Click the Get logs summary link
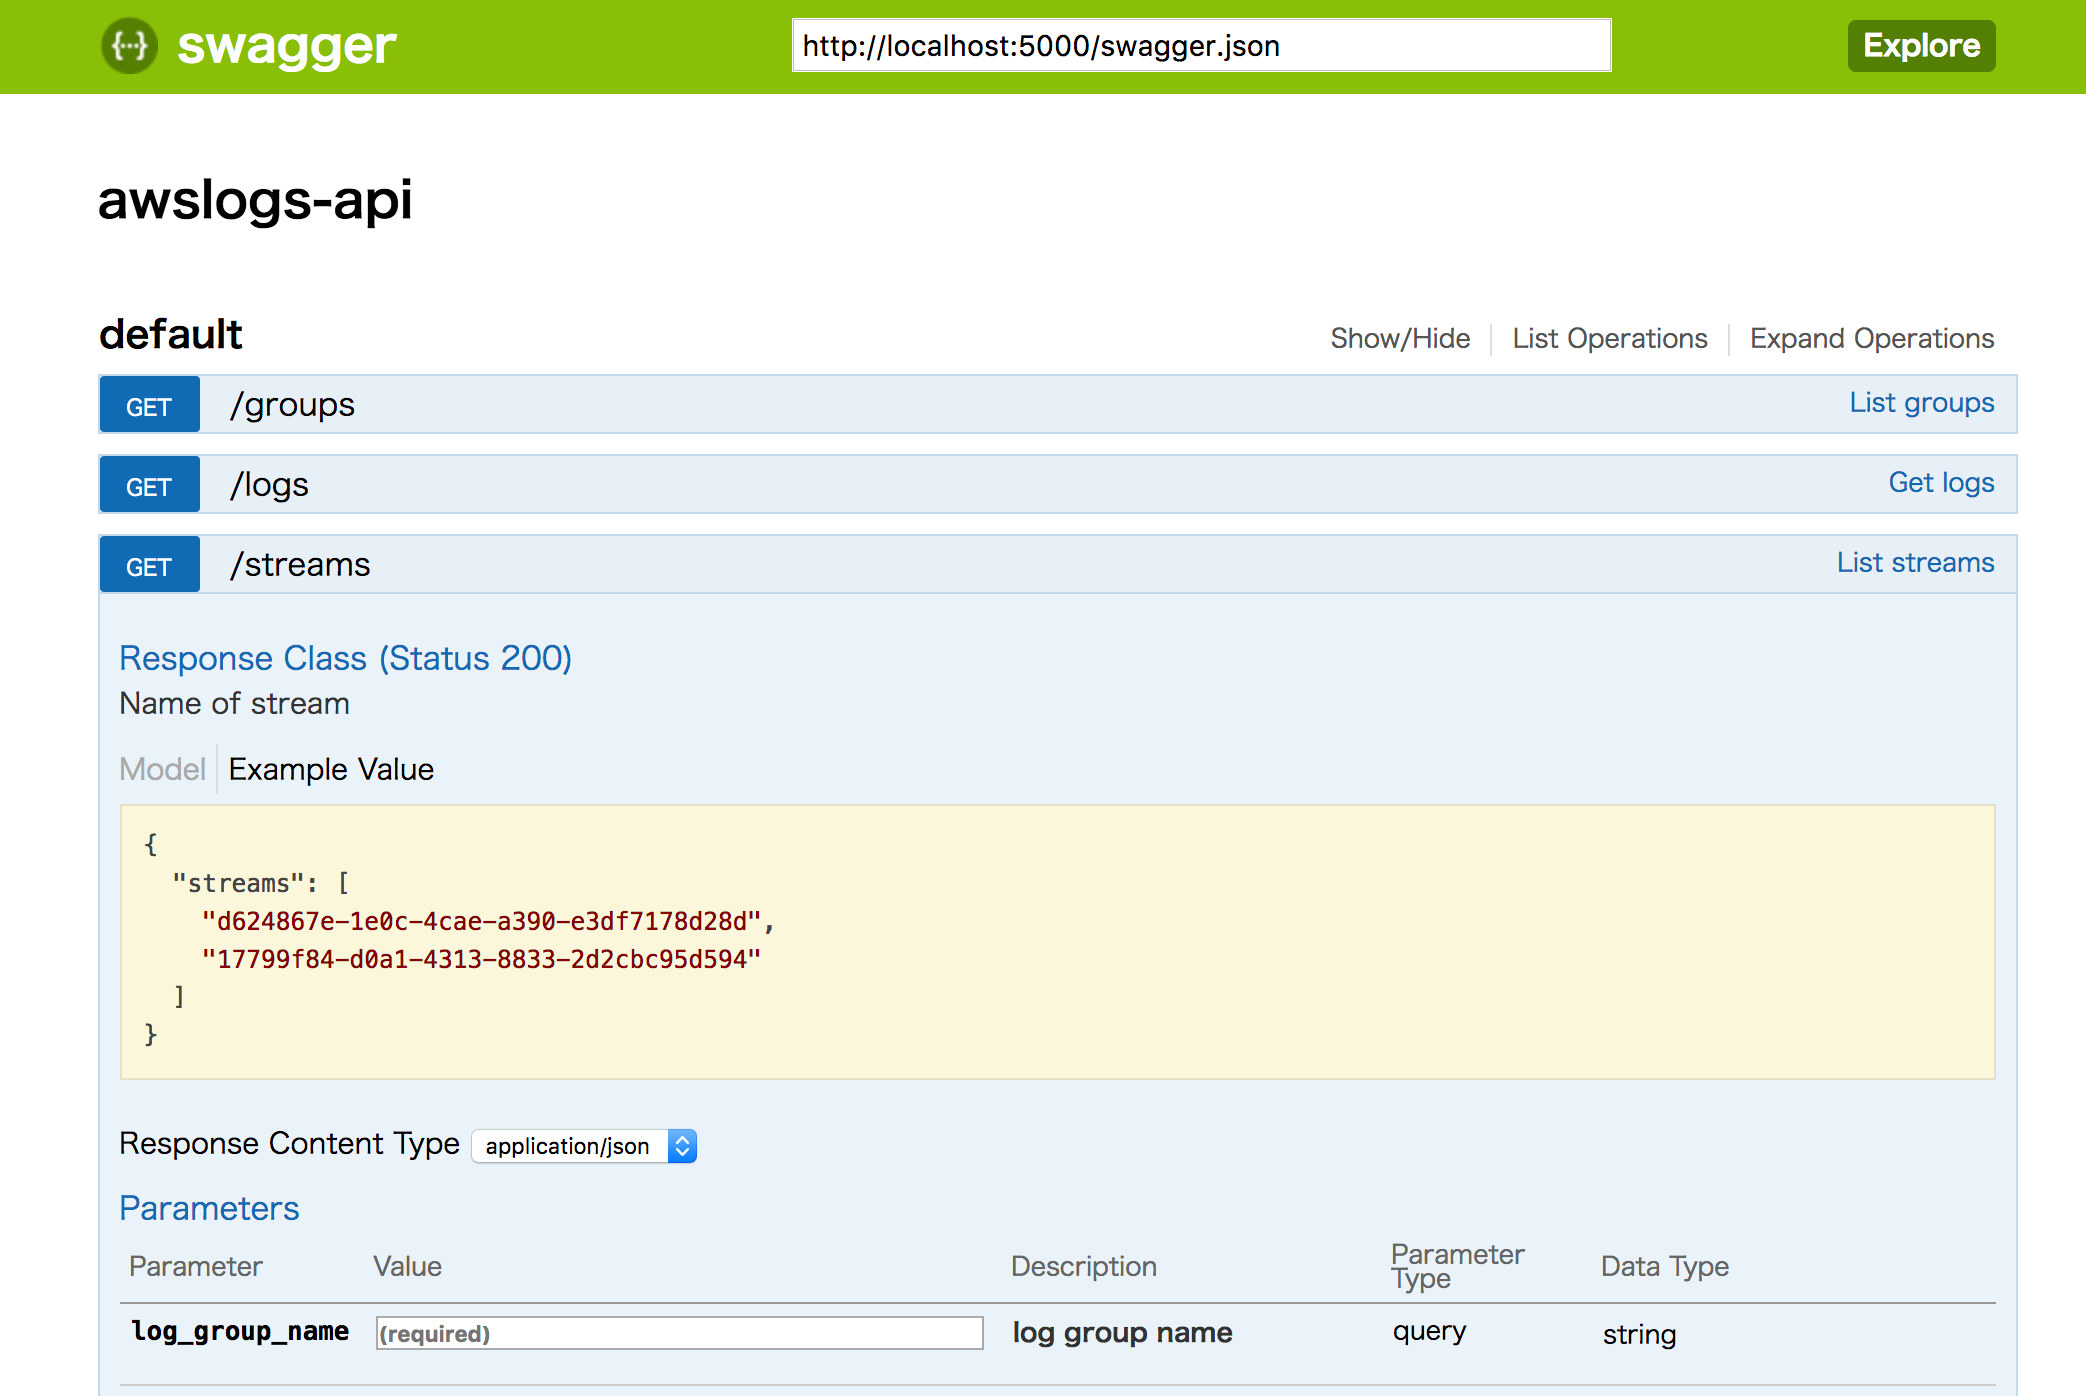 [1940, 483]
